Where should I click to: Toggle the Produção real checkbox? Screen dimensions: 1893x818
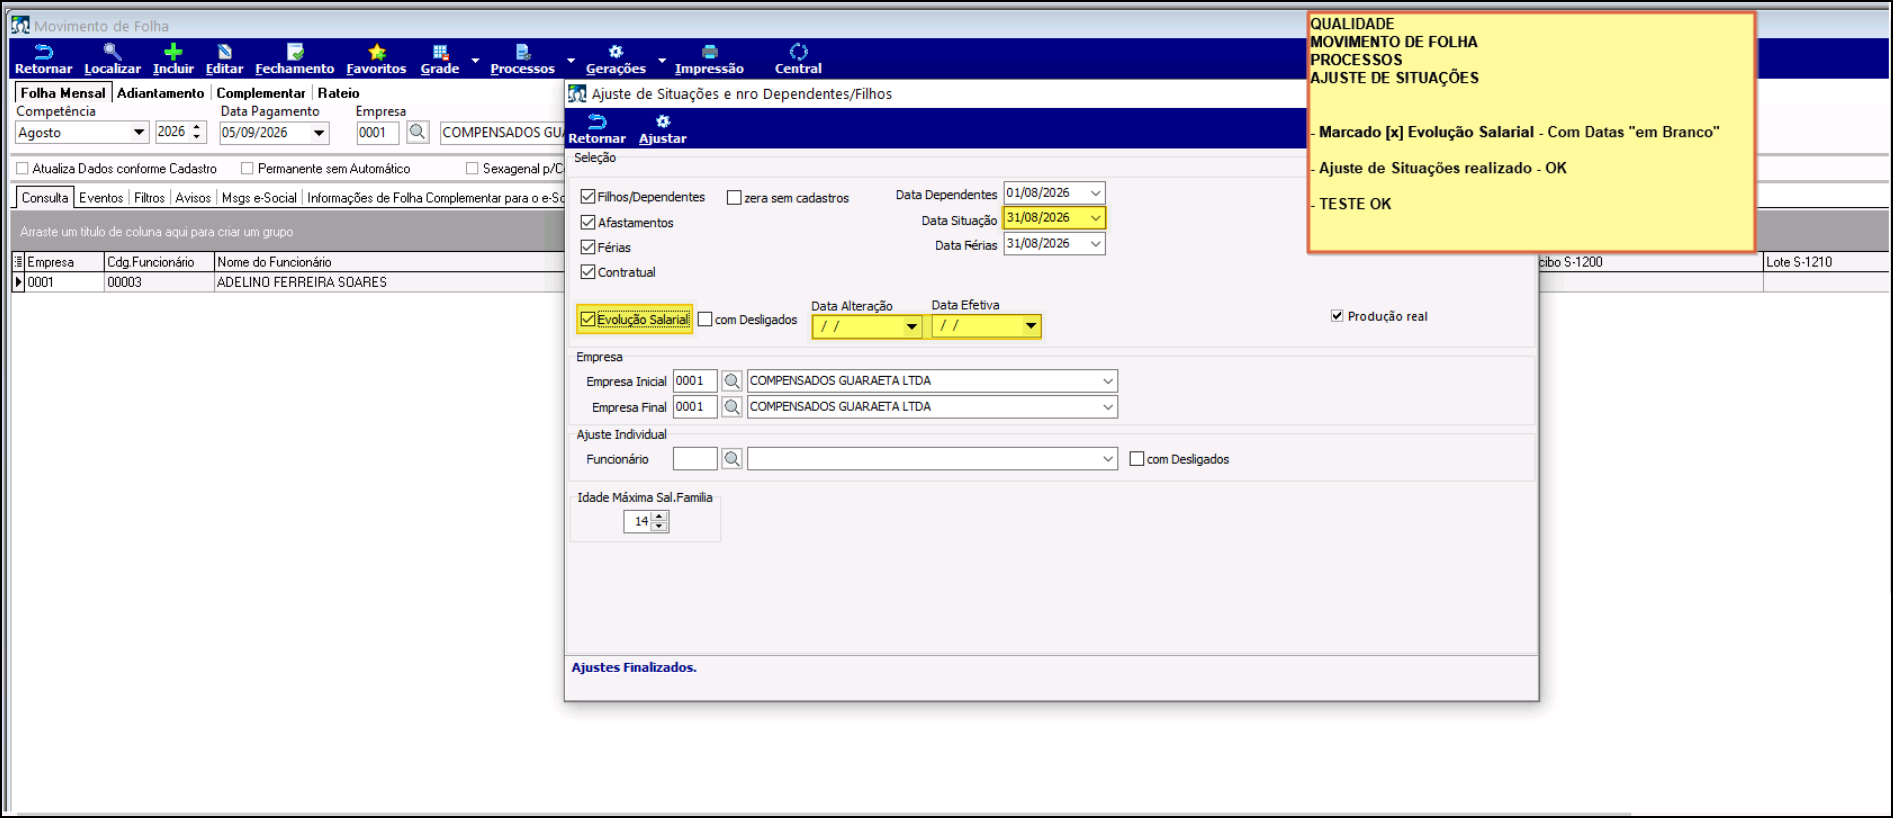tap(1337, 316)
